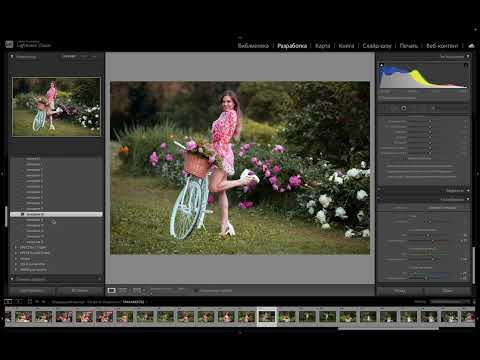Hide the filmstrip with bottom edge arrow
The image size is (480, 360).
[240, 332]
